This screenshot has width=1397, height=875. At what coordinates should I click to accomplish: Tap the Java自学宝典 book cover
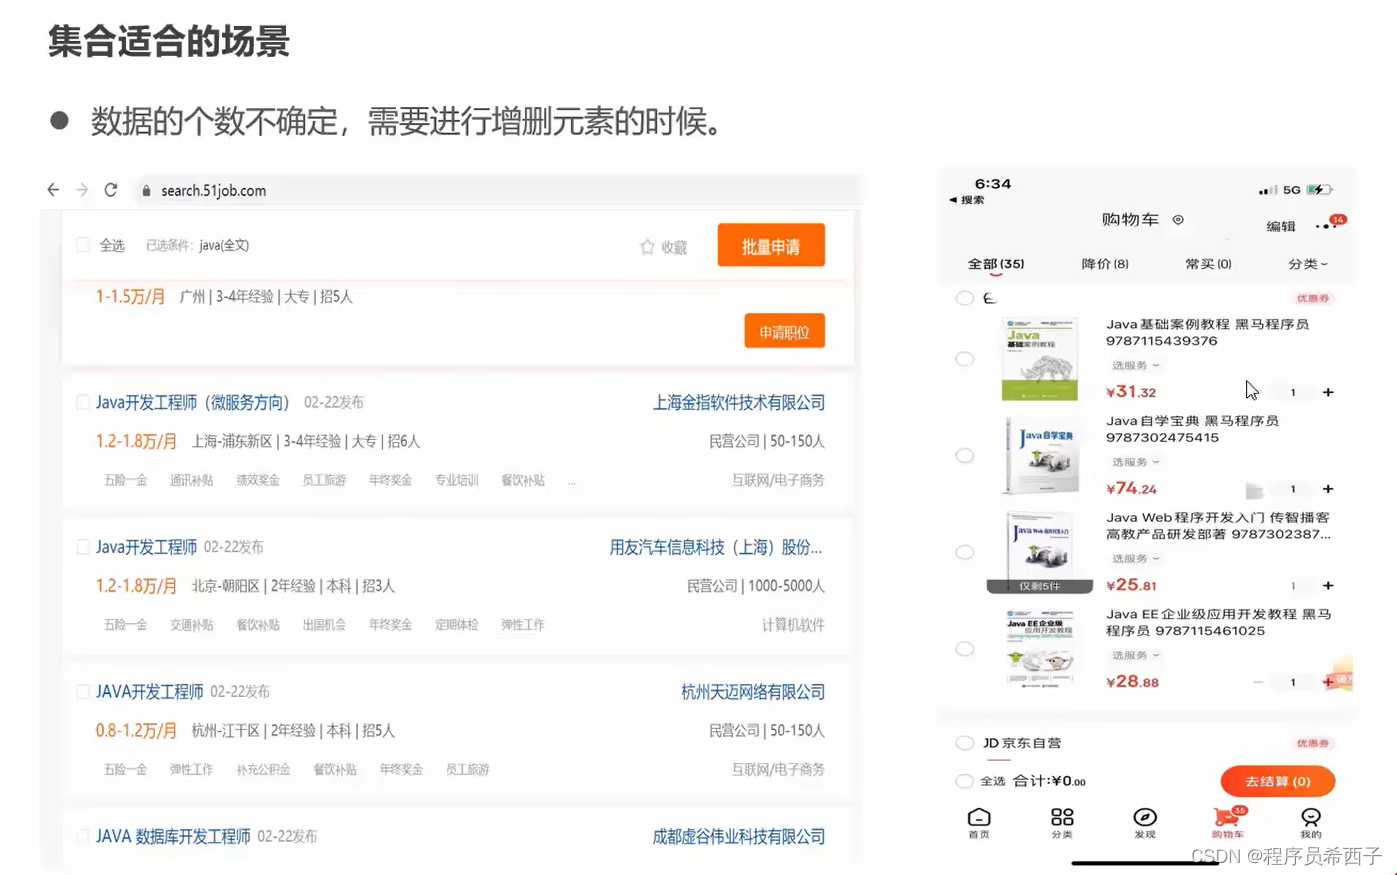tap(1041, 456)
